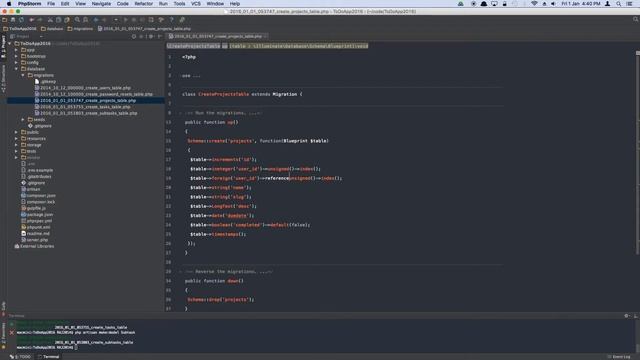Click the database breadcrumb
Image resolution: width=640 pixels, height=360 pixels.
tap(52, 29)
